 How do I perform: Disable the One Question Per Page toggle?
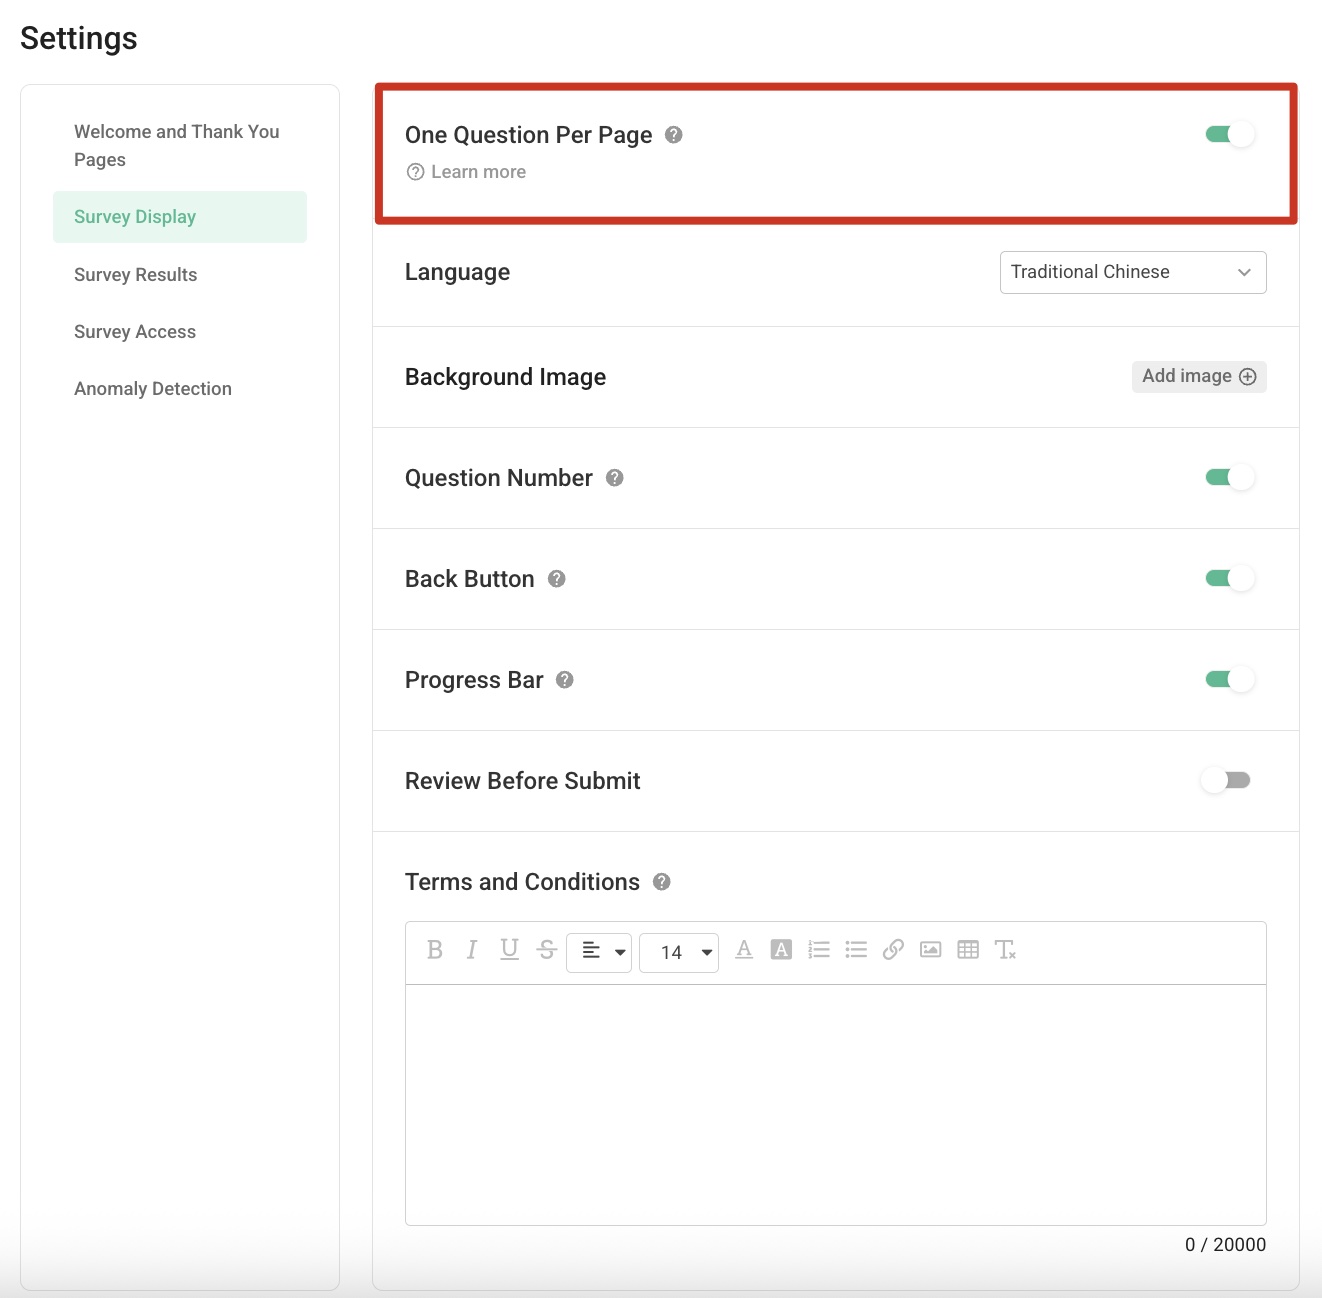tap(1228, 133)
